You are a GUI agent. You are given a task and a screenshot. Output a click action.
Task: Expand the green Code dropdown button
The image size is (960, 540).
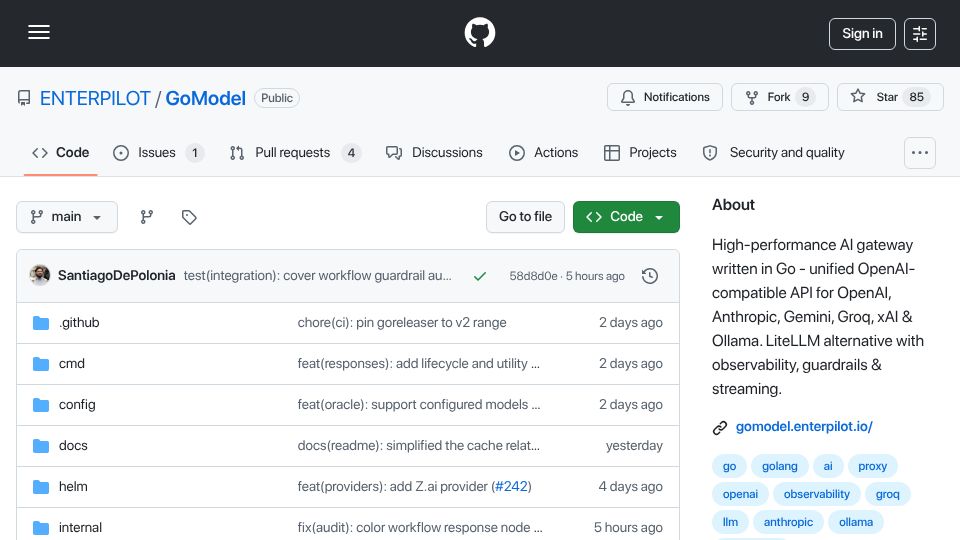tap(626, 217)
